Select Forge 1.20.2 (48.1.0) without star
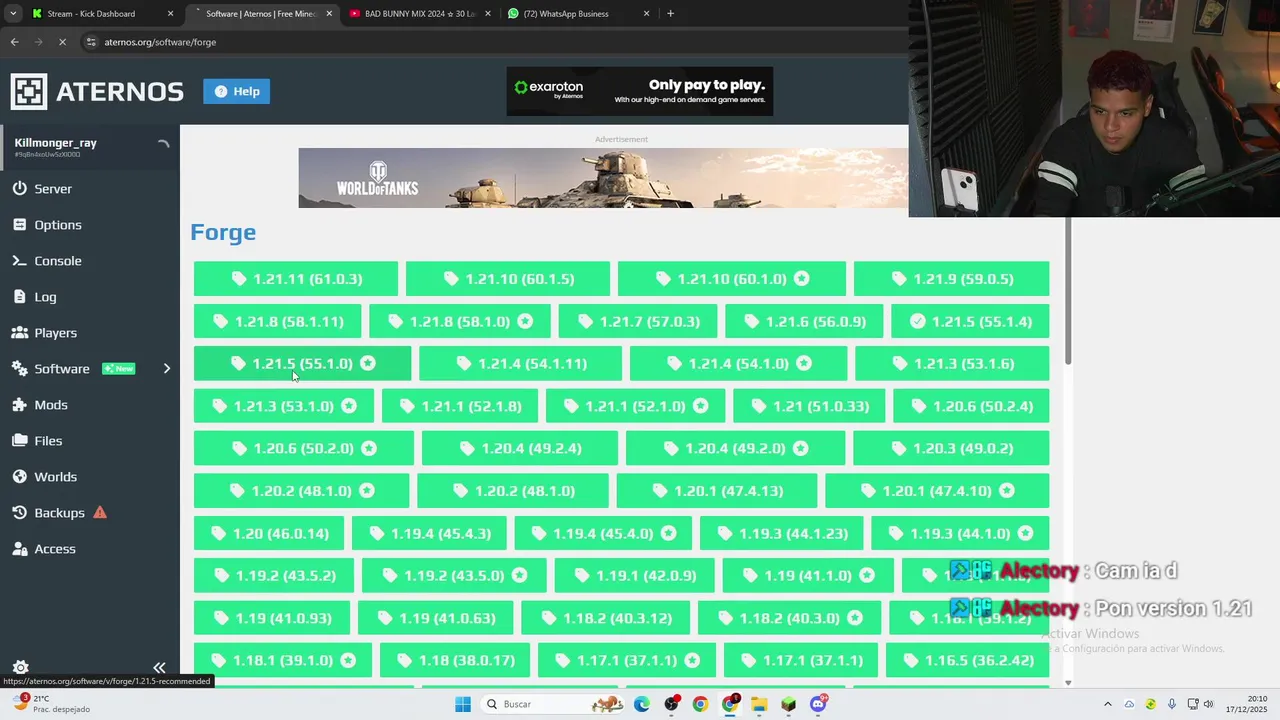 (x=513, y=491)
